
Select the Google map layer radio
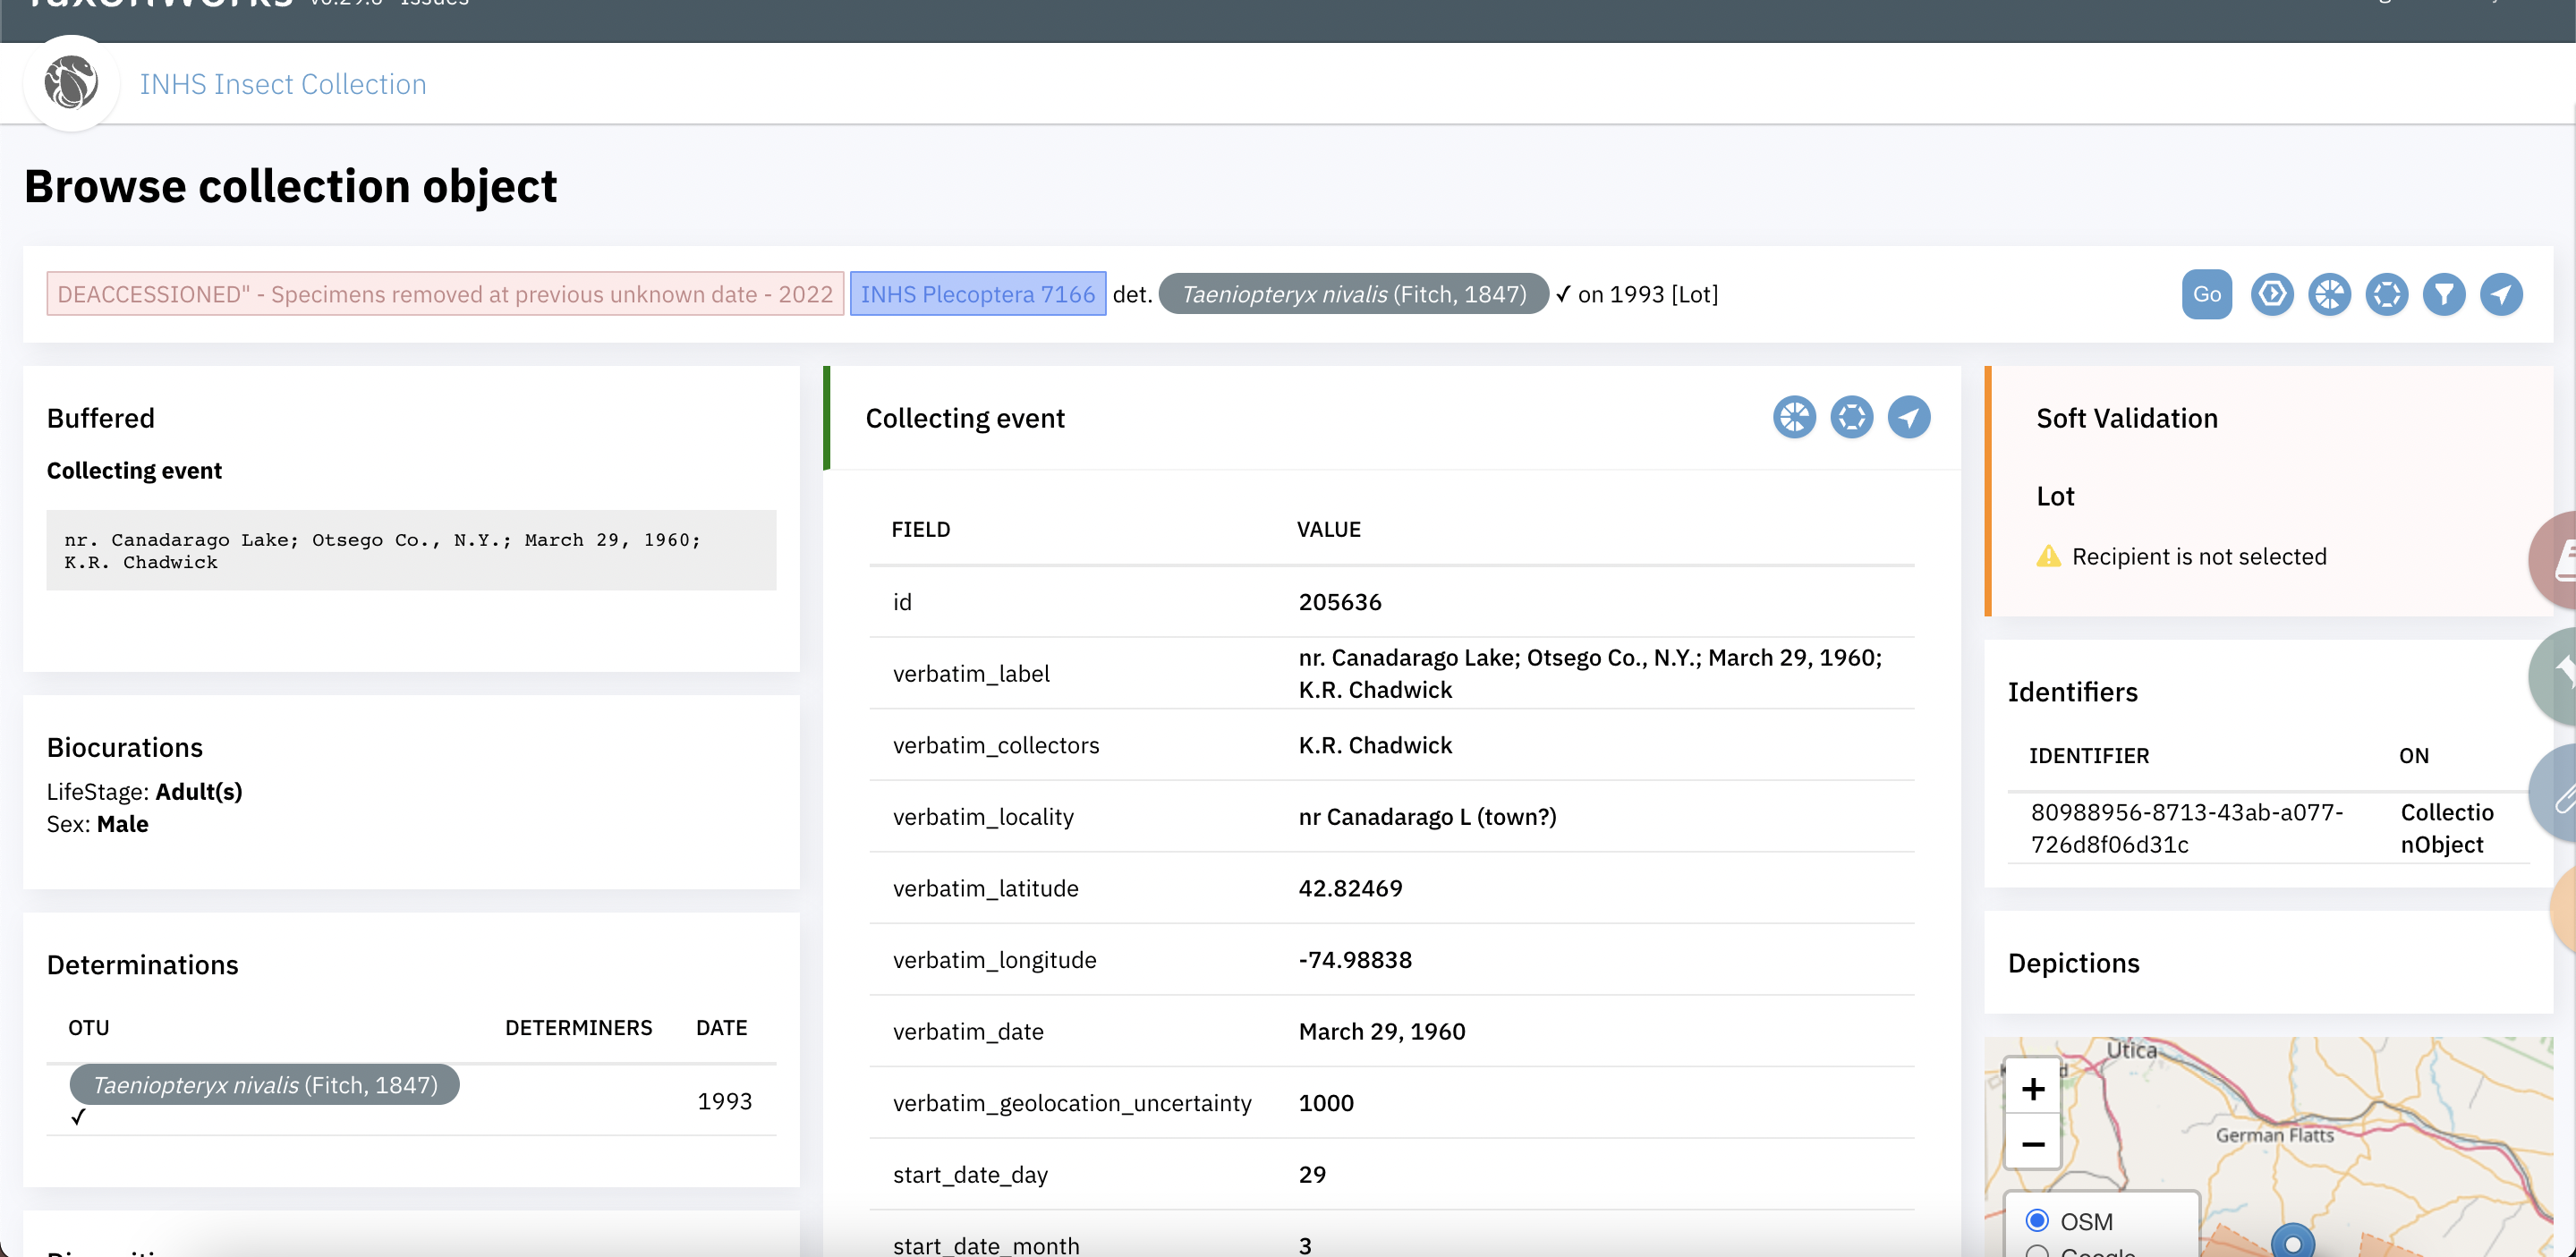pos(2036,1251)
